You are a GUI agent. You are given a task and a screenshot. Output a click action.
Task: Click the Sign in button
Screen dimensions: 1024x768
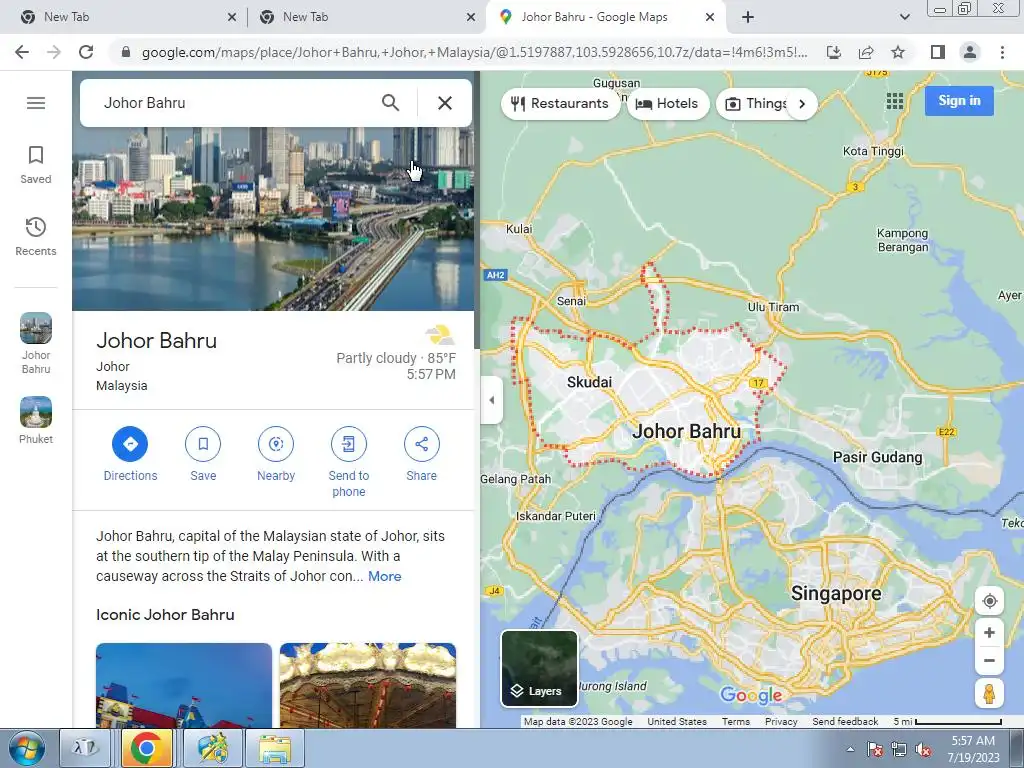point(959,101)
